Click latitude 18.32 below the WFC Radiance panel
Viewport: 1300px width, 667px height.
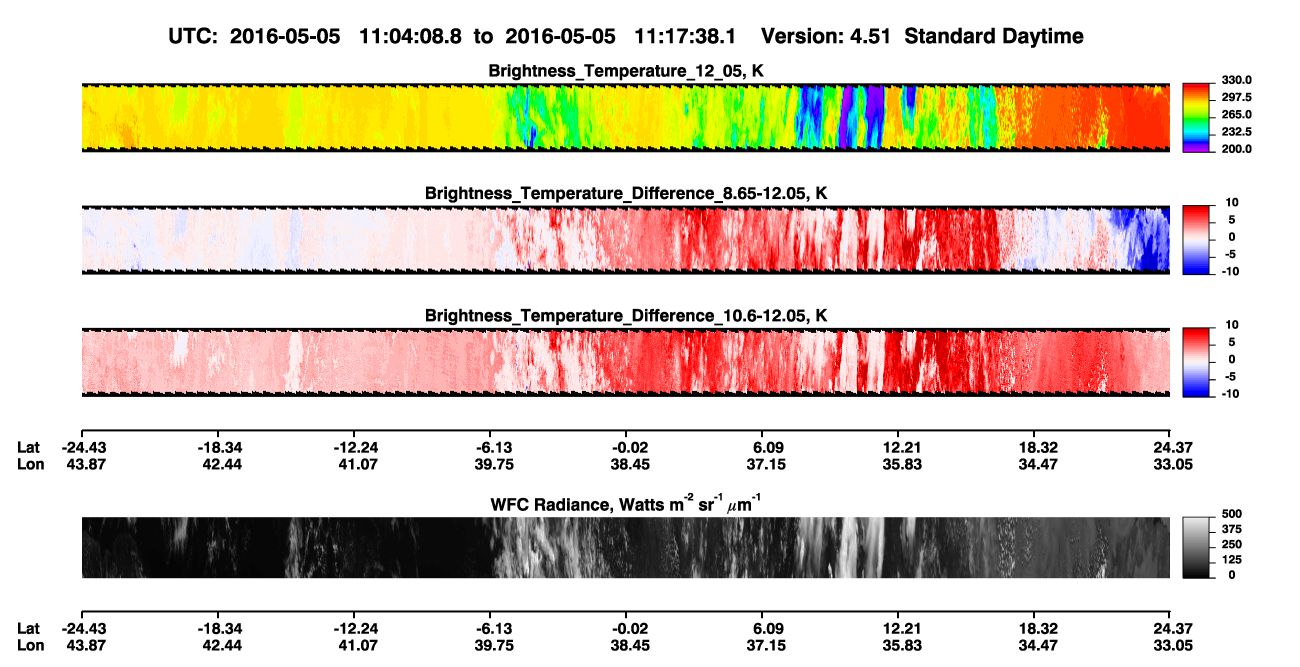(x=1037, y=628)
